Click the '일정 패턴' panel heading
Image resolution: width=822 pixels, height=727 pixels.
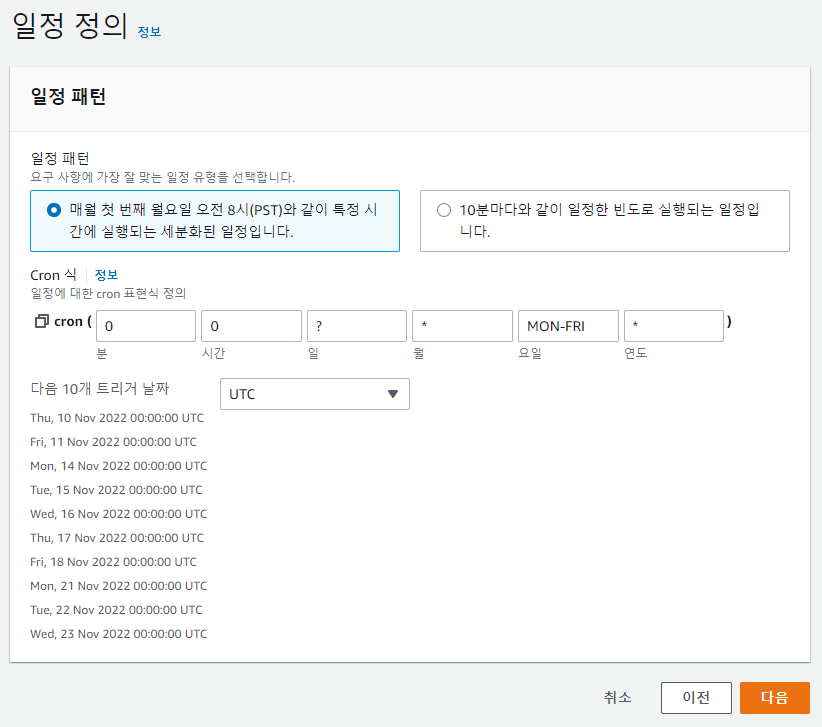pyautogui.click(x=68, y=96)
